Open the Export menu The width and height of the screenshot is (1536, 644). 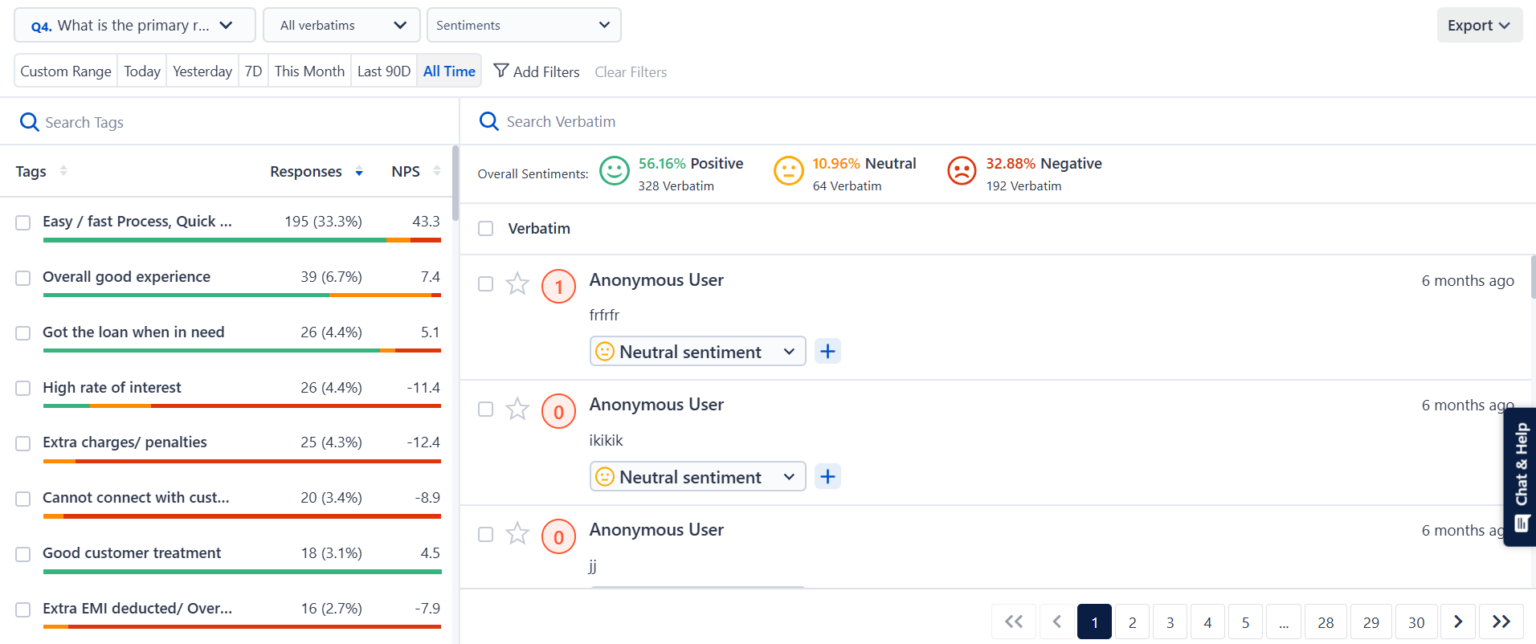pyautogui.click(x=1479, y=23)
